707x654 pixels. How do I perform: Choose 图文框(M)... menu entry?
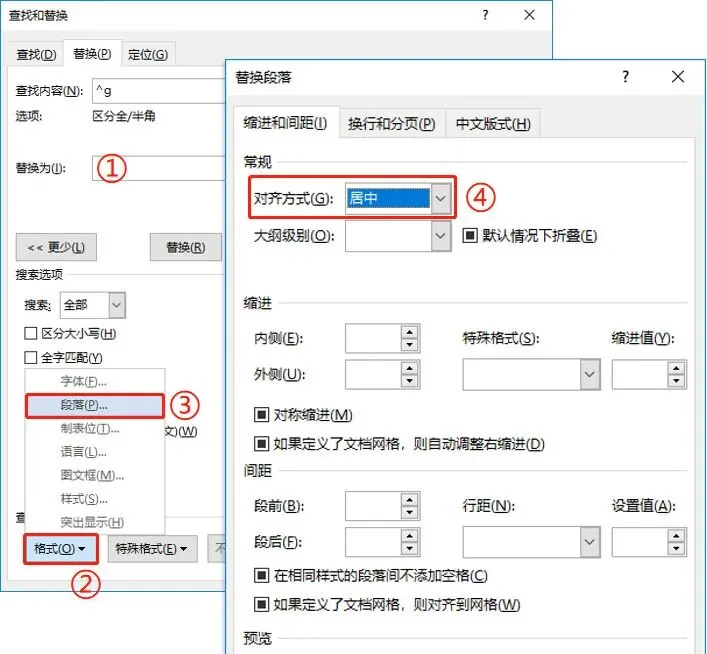95,475
